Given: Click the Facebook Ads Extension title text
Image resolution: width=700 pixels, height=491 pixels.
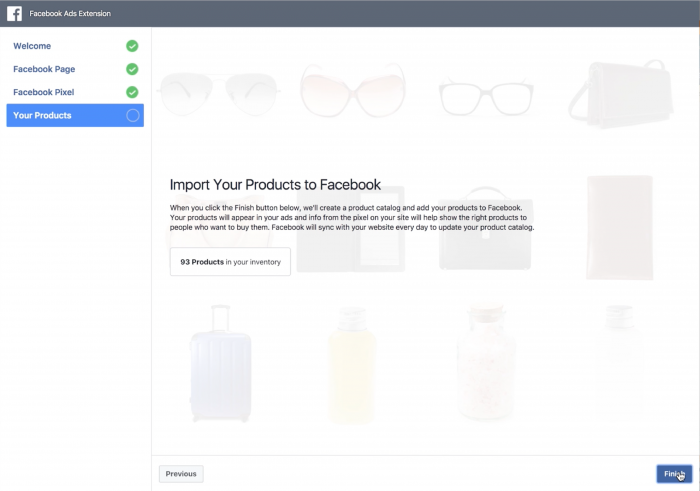Looking at the screenshot, I should pos(70,13).
